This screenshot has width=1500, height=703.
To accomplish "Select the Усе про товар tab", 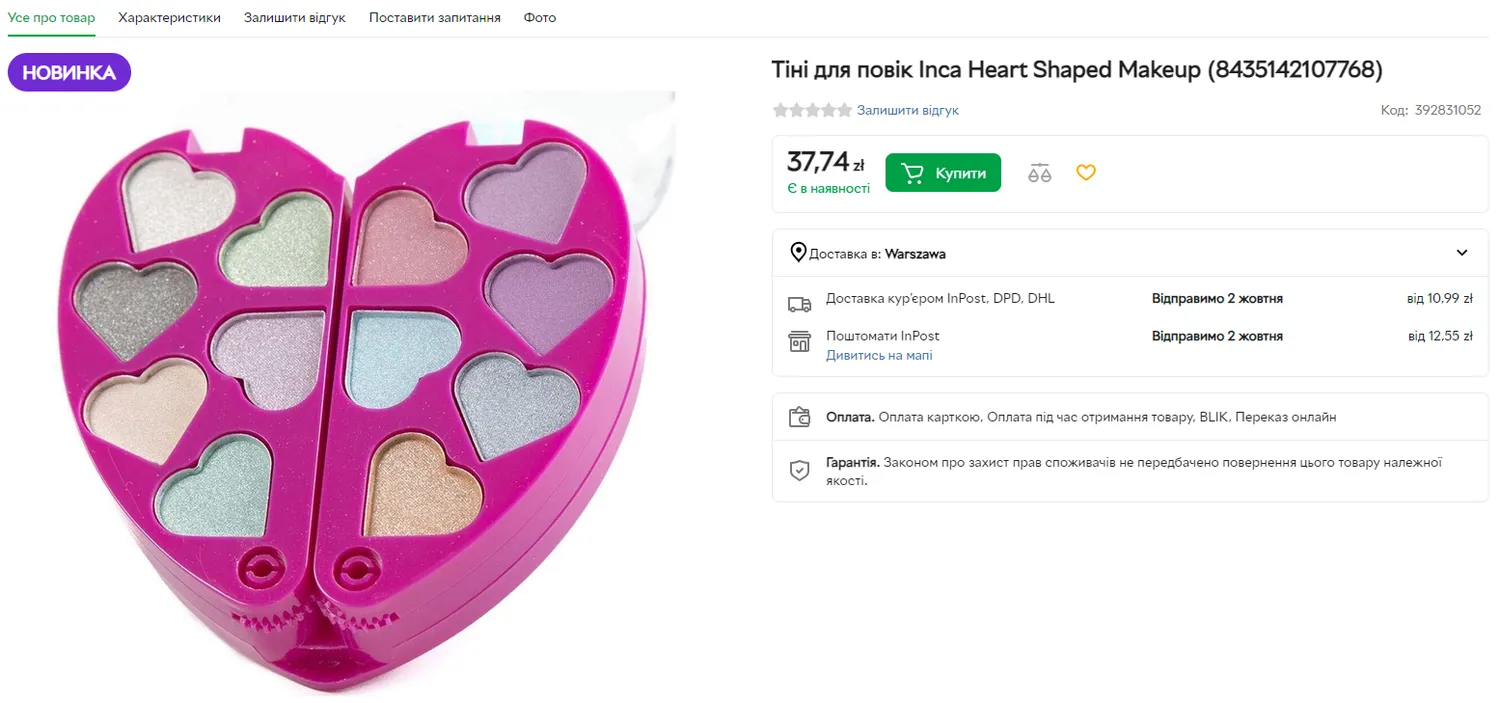I will (52, 18).
